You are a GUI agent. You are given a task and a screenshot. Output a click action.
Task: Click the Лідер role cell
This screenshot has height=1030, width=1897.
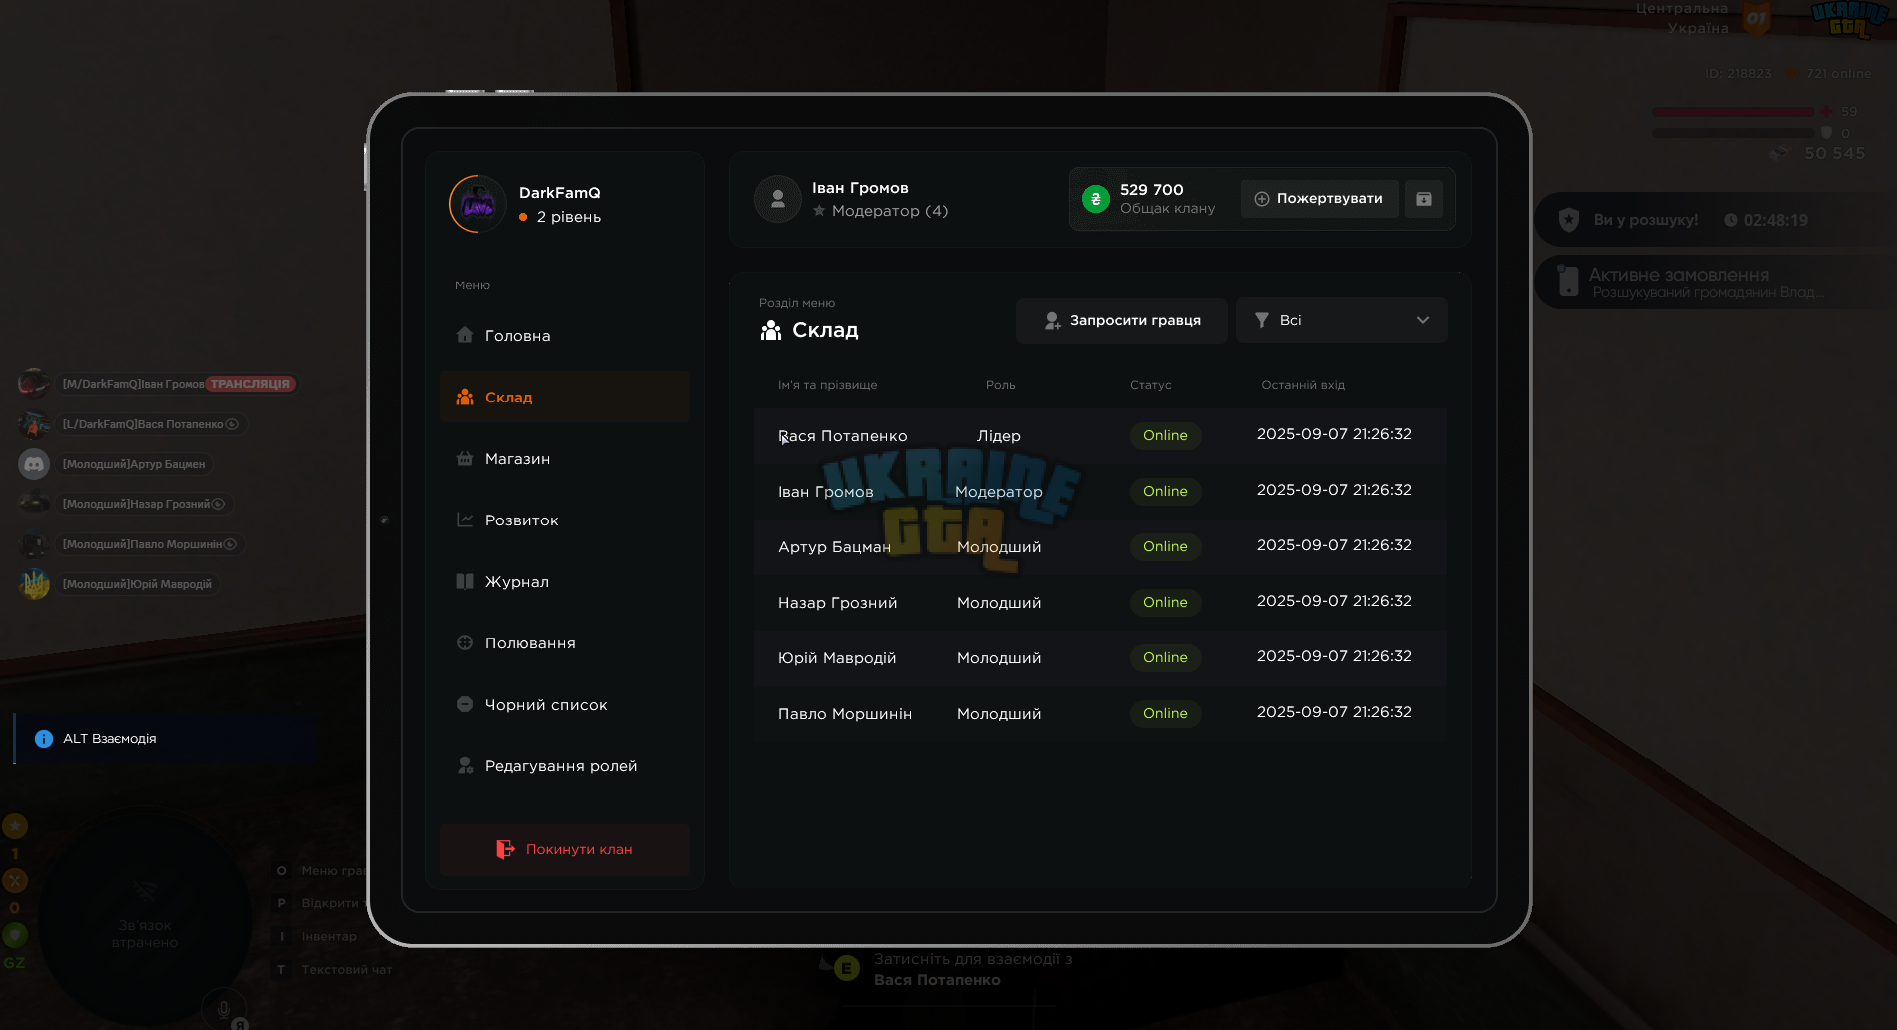pos(999,436)
